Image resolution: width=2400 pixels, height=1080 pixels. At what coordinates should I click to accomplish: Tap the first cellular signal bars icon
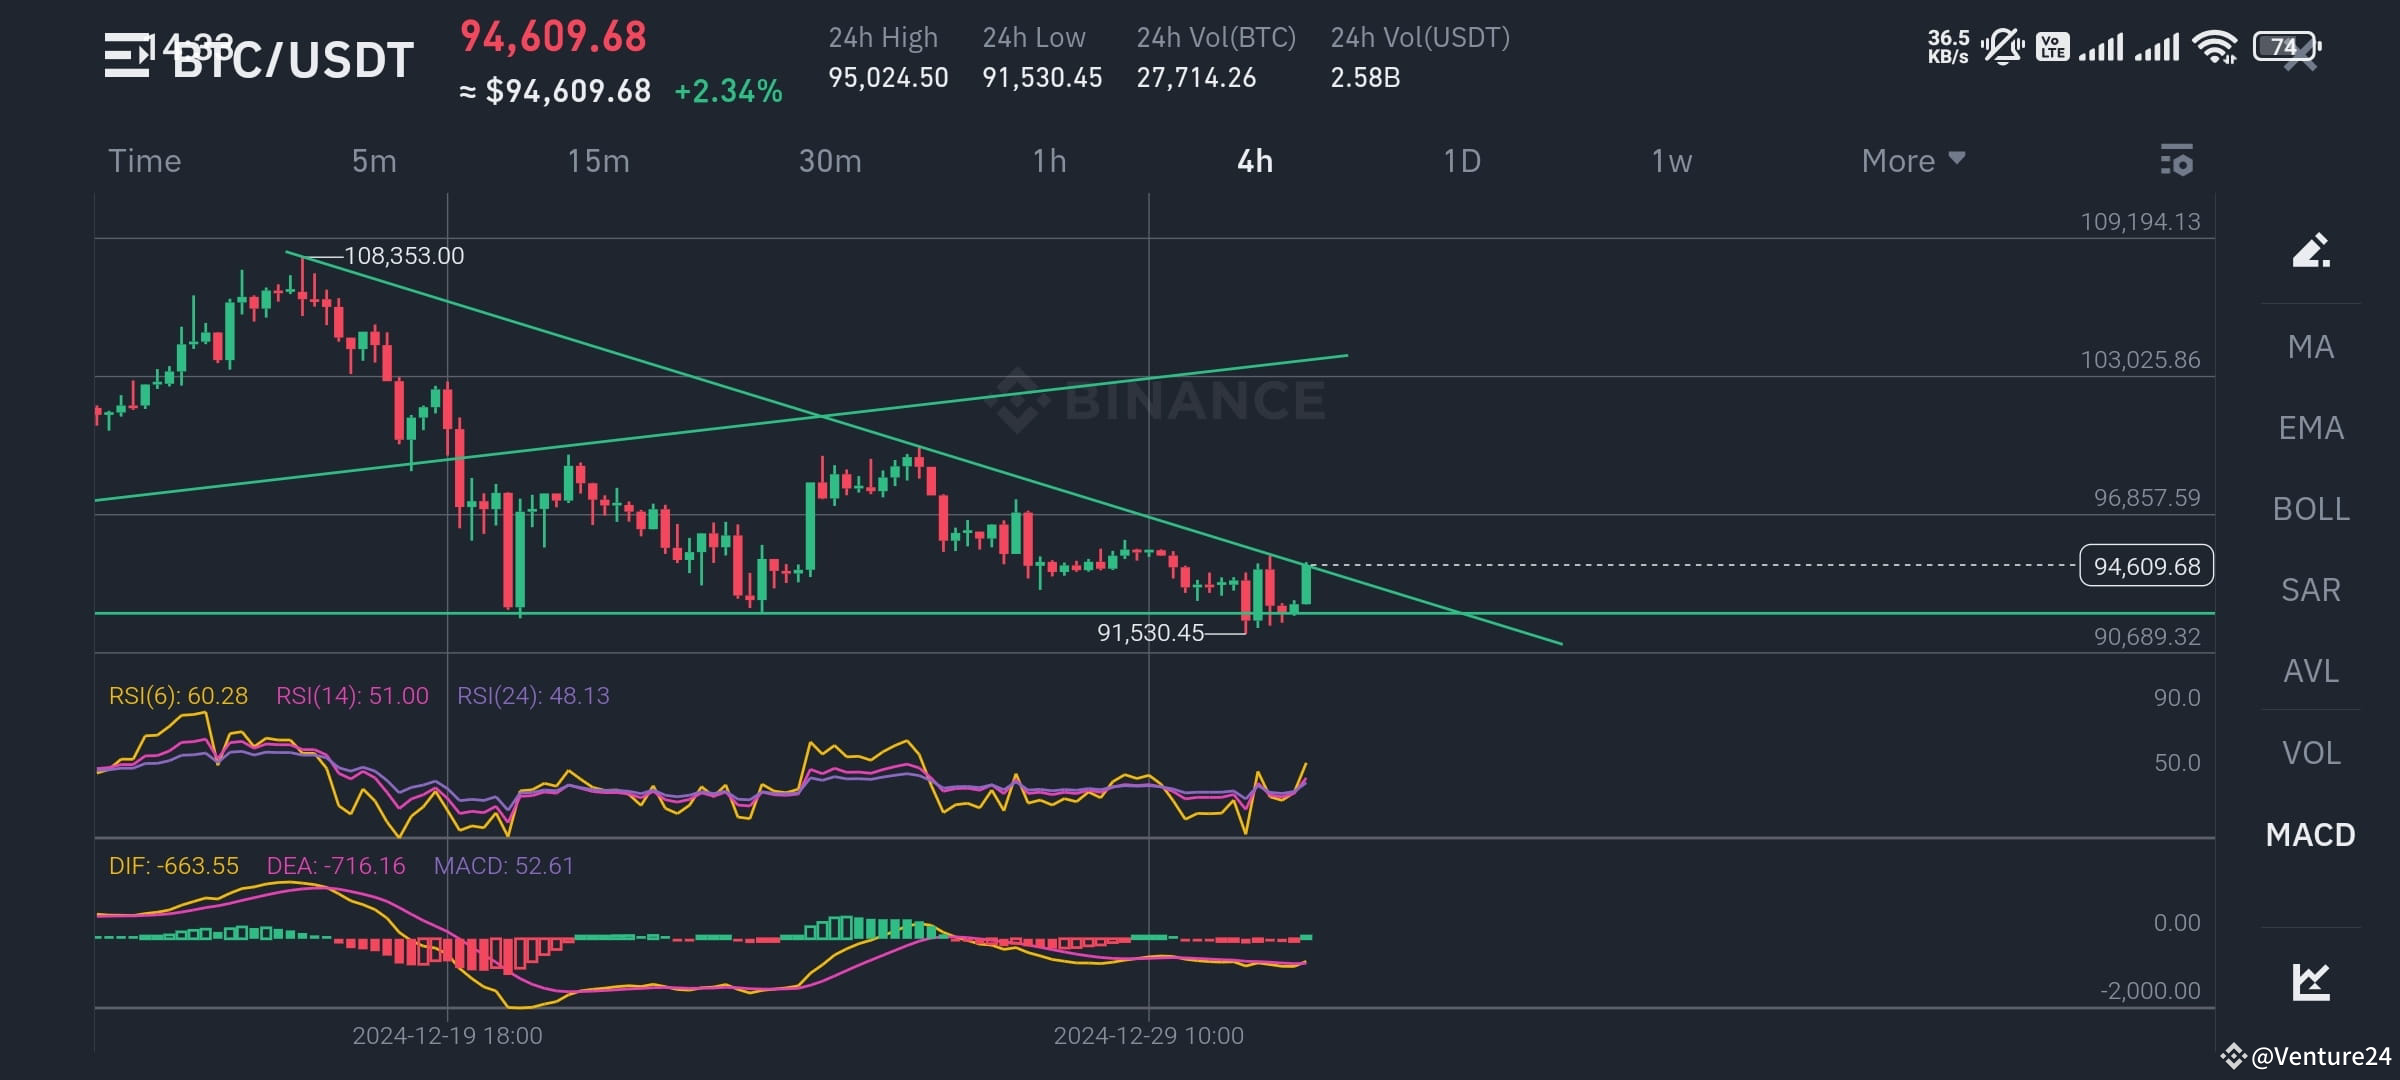pyautogui.click(x=2101, y=47)
